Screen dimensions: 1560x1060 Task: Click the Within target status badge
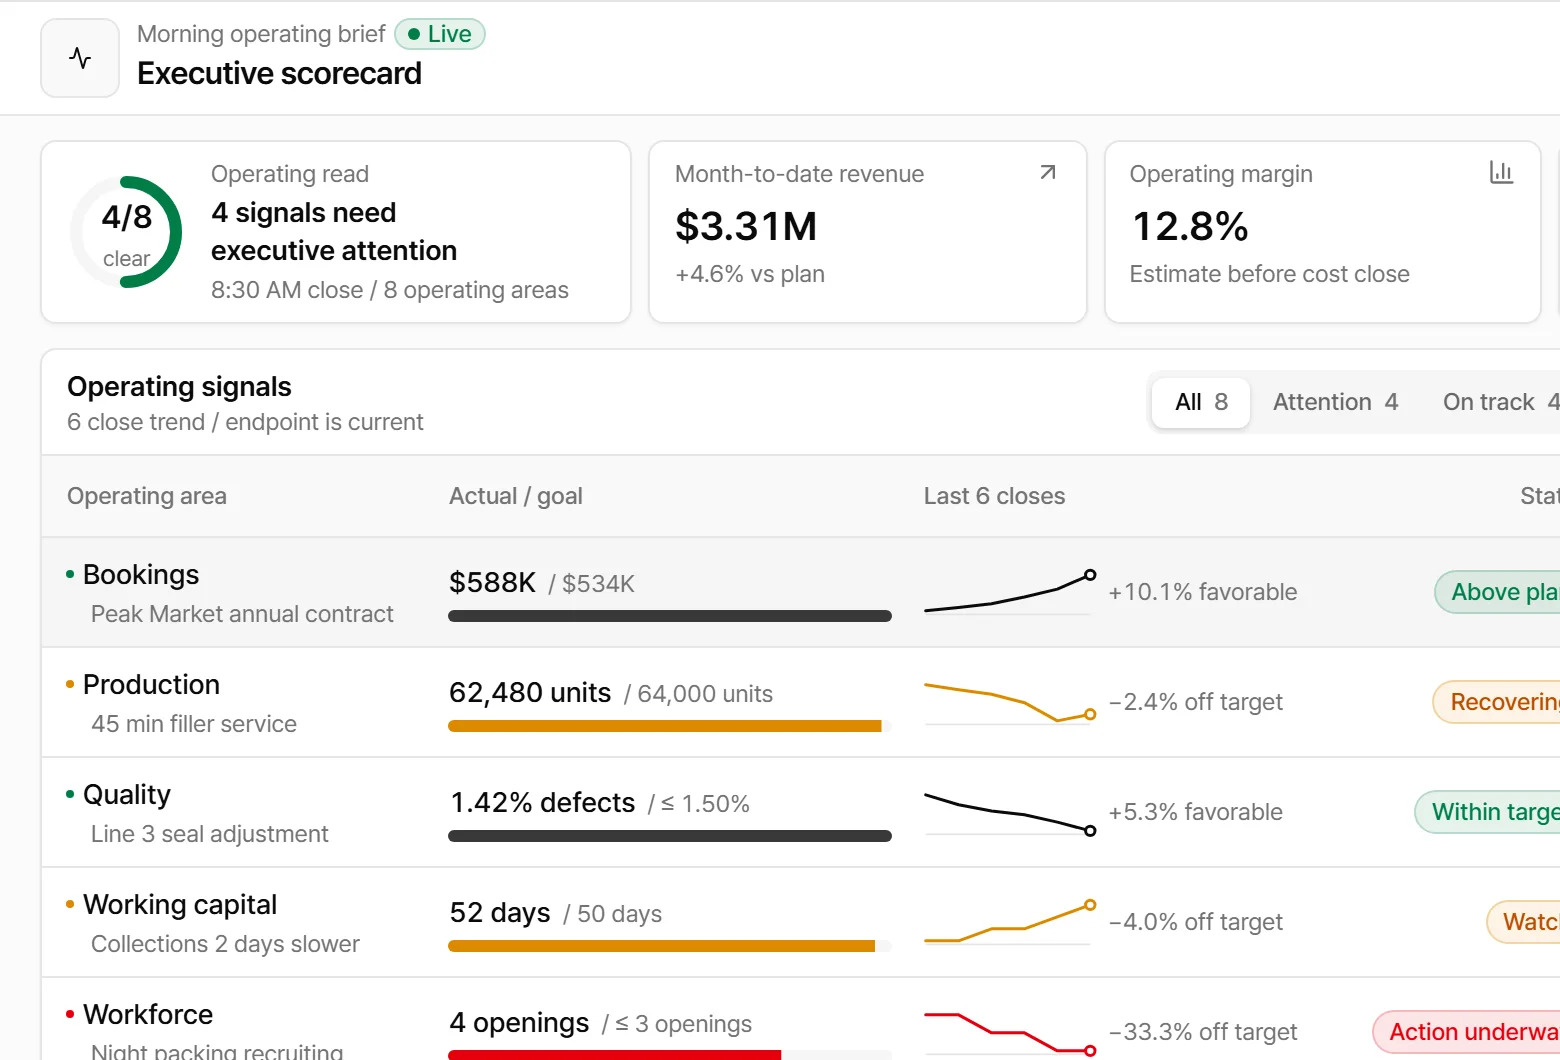[x=1487, y=812]
